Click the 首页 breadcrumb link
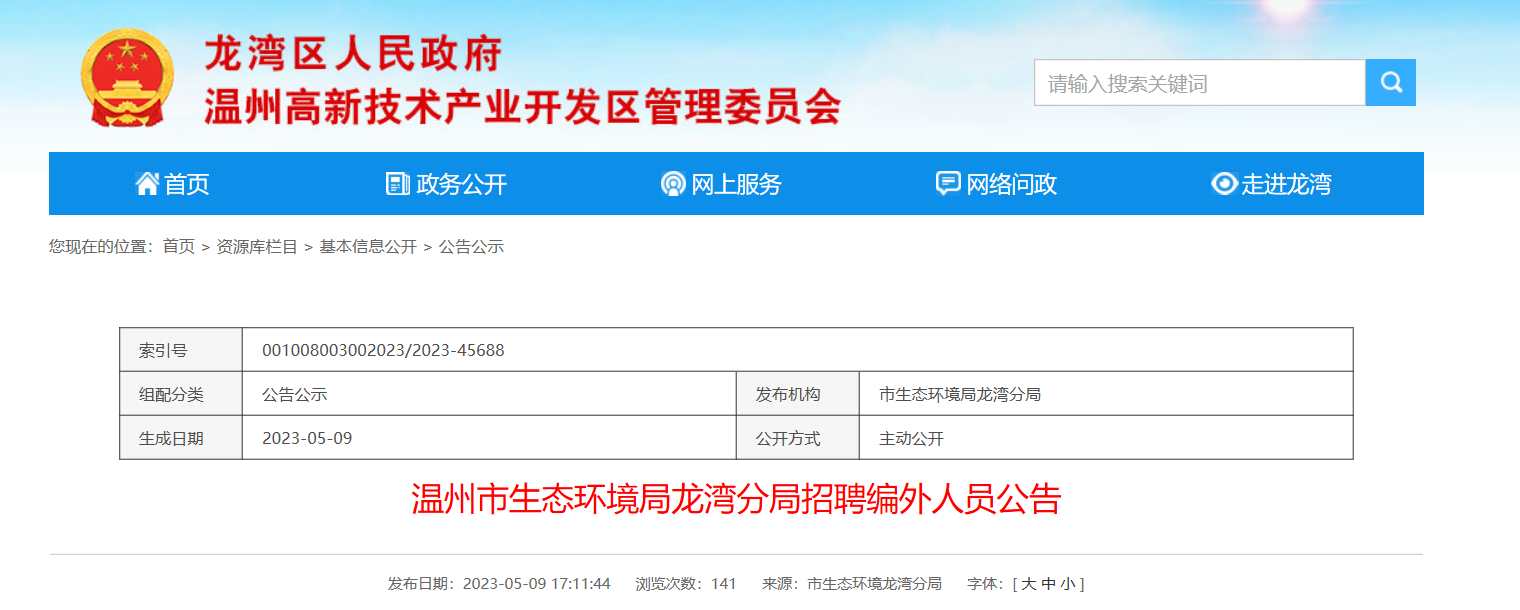This screenshot has width=1520, height=610. point(179,247)
